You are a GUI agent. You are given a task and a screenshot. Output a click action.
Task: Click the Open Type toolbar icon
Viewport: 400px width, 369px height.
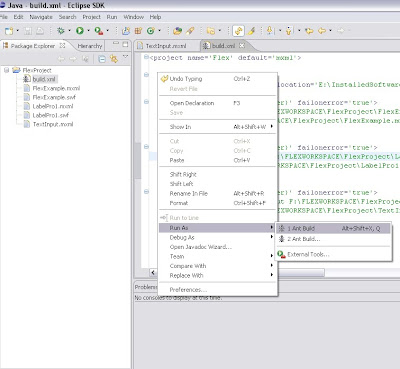click(177, 31)
